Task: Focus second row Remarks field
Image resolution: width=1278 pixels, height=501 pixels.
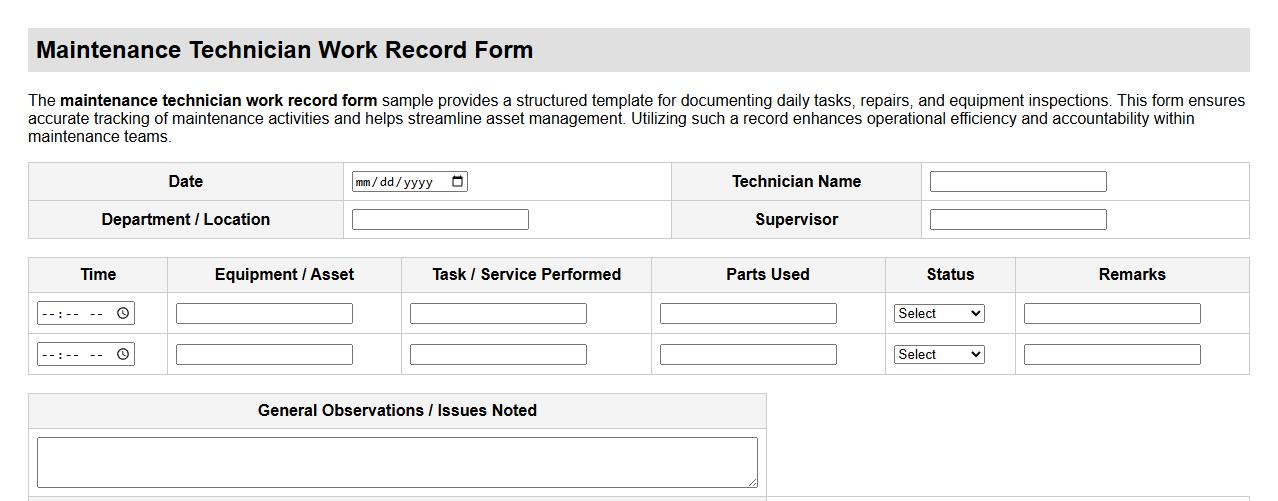Action: (x=1112, y=354)
